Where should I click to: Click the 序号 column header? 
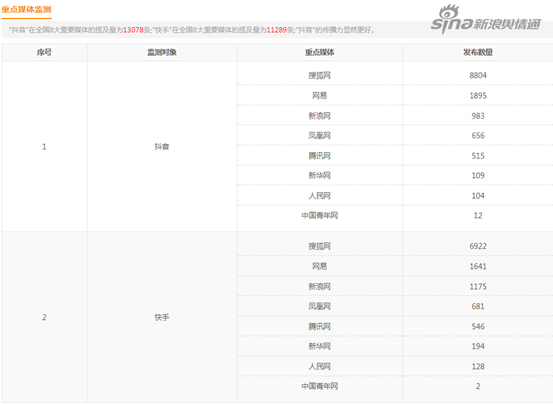coord(44,52)
